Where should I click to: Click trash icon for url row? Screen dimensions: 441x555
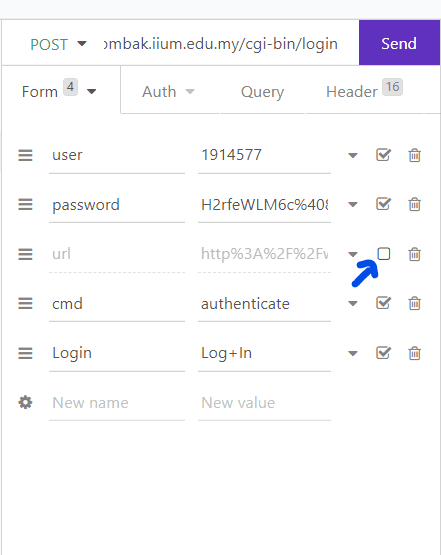[x=414, y=254]
